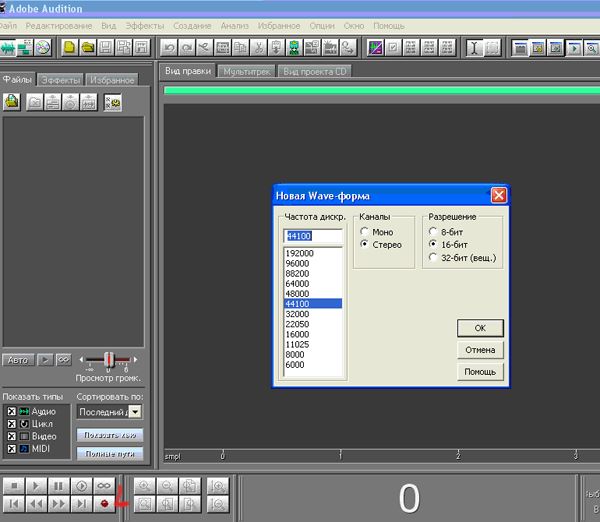
Task: Toggle the MIDI type checkbox
Action: pos(12,449)
